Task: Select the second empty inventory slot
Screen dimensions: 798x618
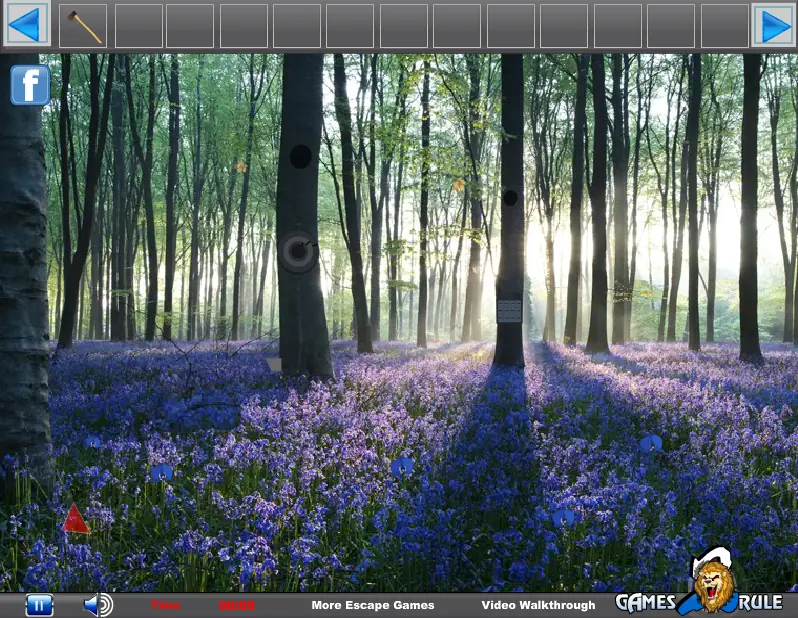Action: click(190, 26)
